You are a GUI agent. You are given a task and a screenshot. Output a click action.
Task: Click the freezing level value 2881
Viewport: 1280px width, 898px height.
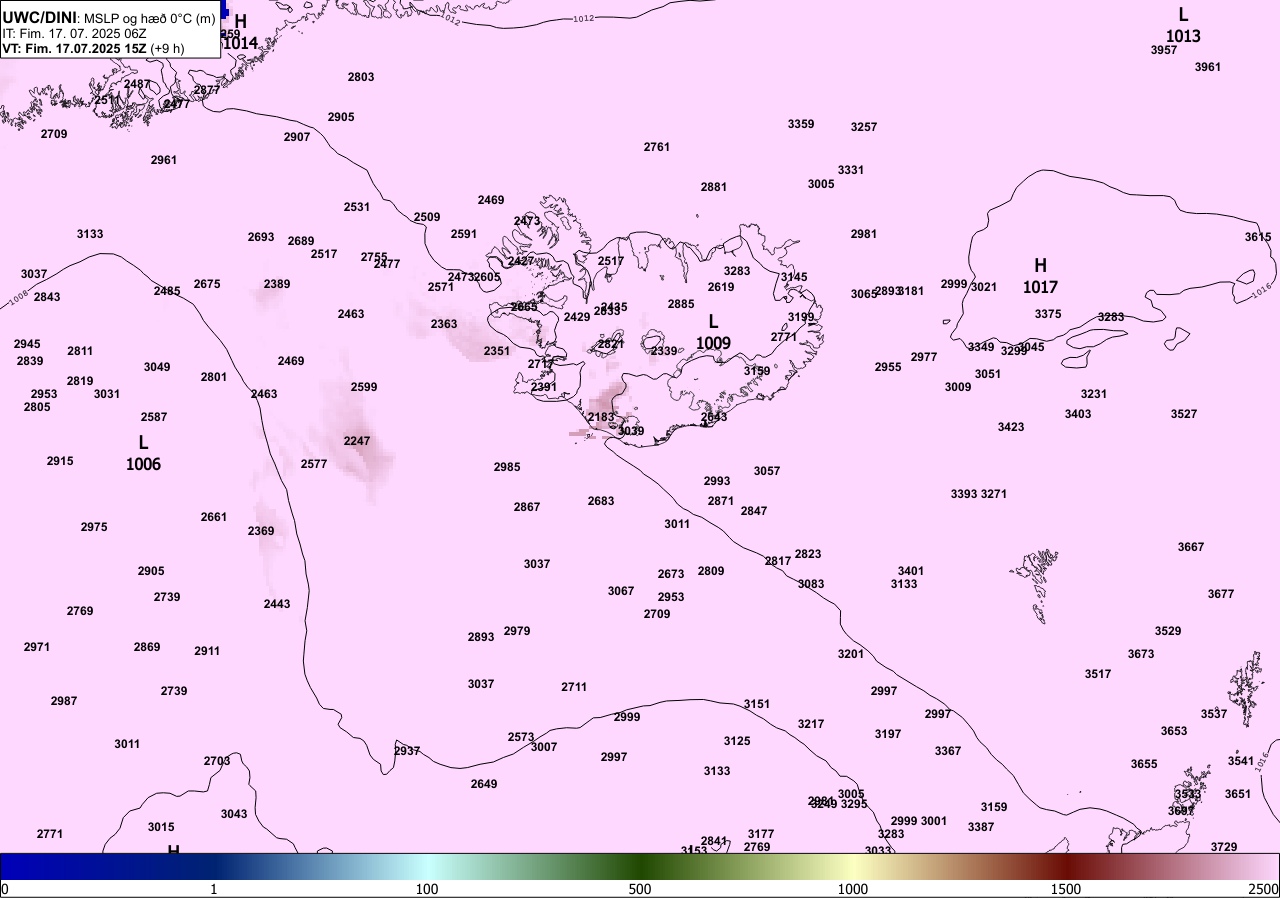[714, 187]
